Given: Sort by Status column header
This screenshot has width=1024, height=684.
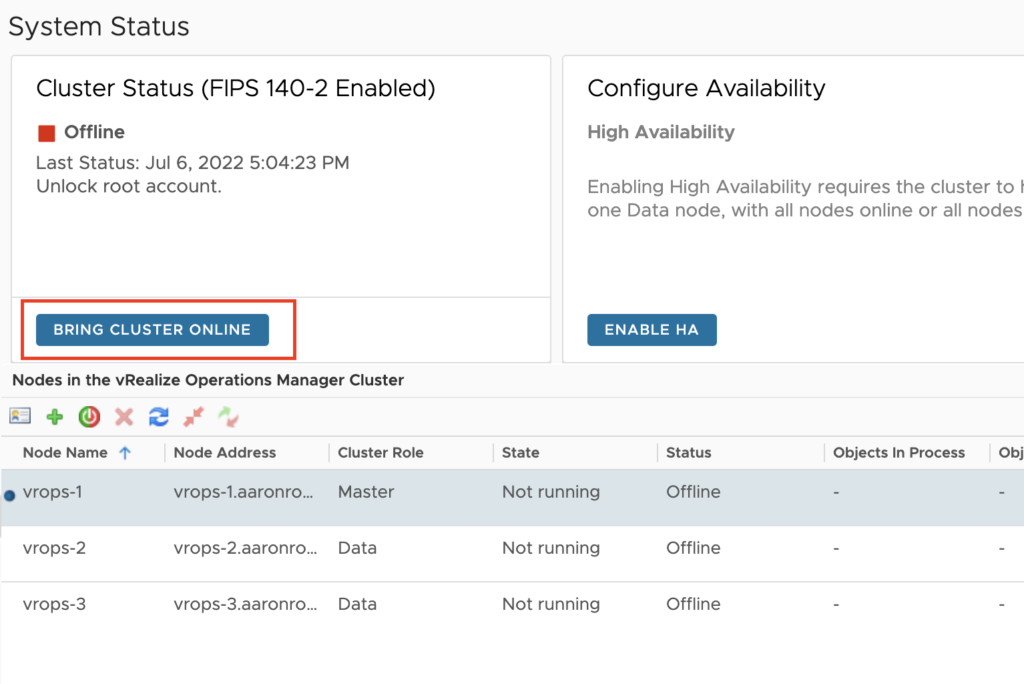Looking at the screenshot, I should pos(689,453).
